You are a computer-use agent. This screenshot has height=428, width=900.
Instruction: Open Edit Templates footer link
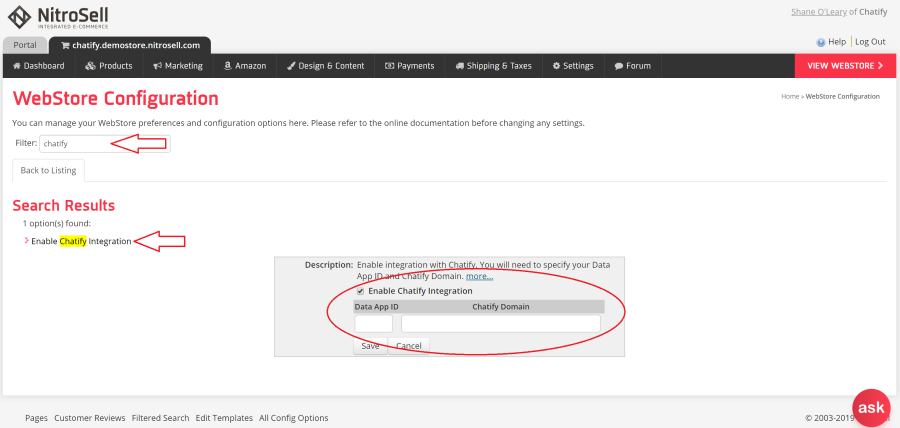pos(224,418)
